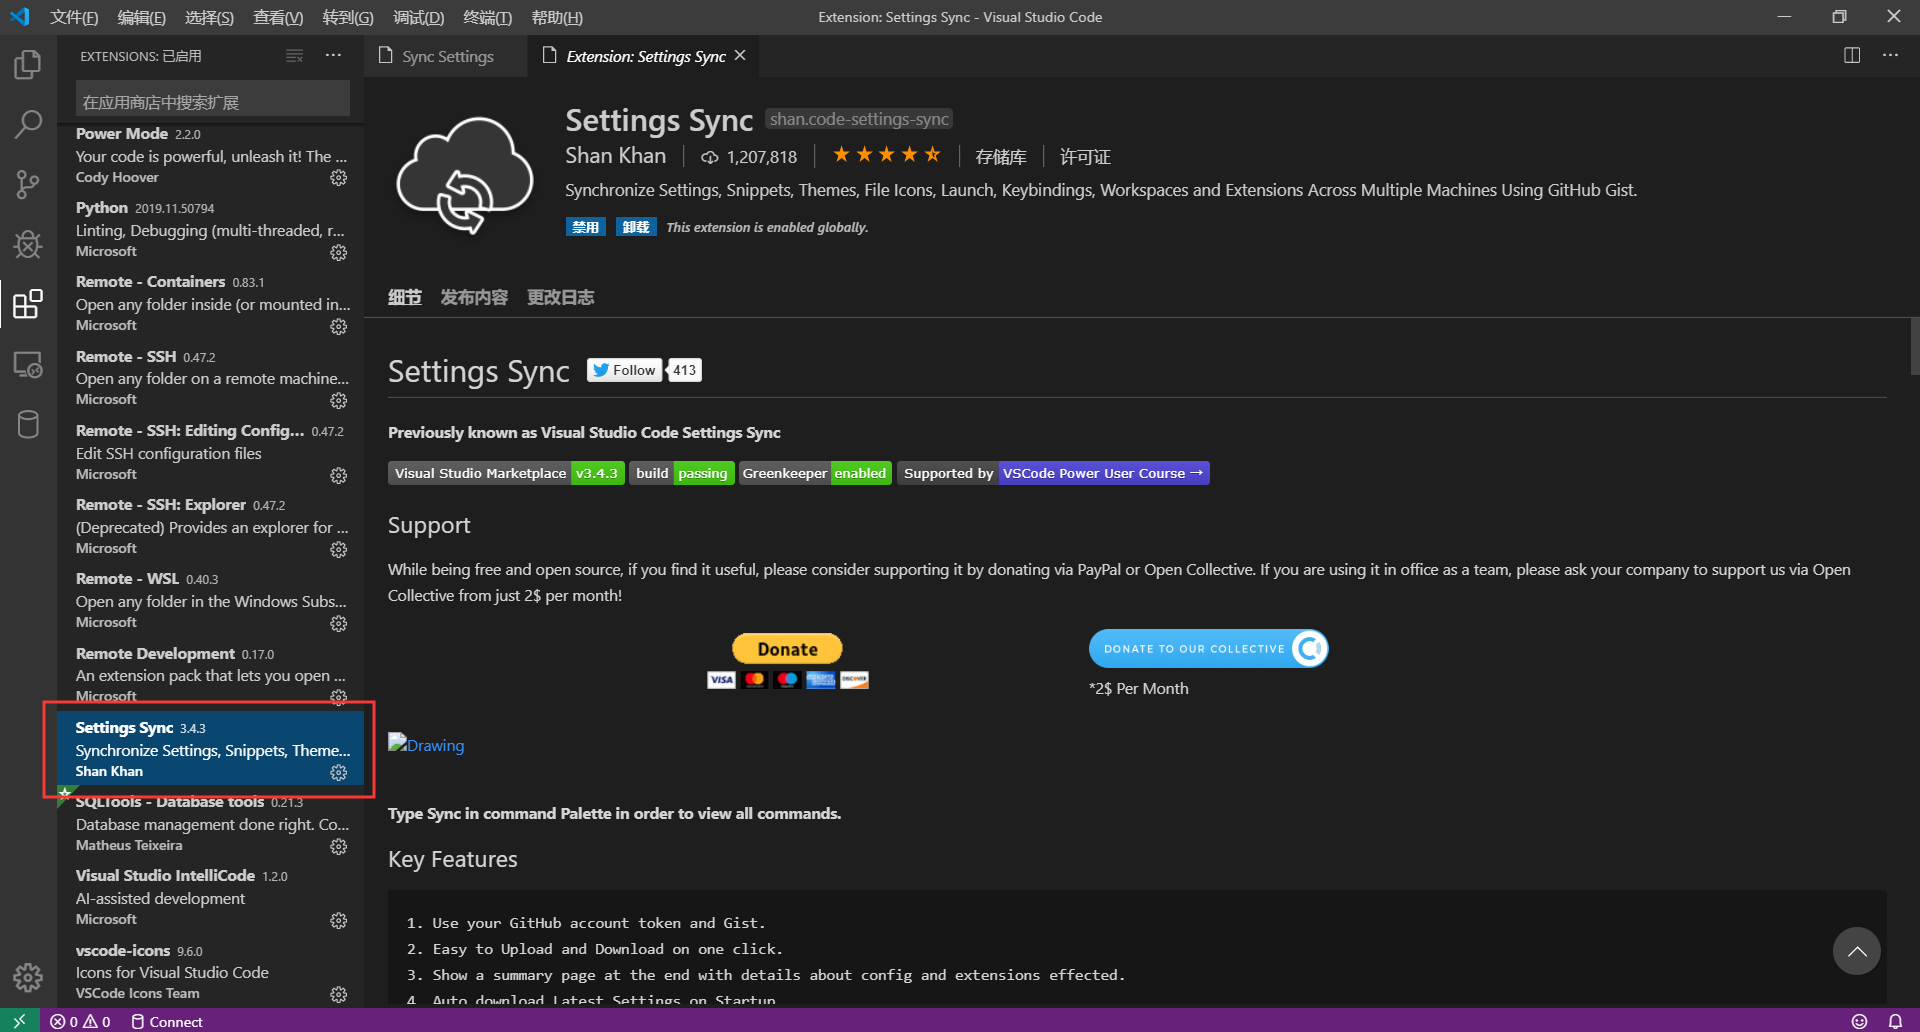Open the Debug view bug icon

pos(28,244)
